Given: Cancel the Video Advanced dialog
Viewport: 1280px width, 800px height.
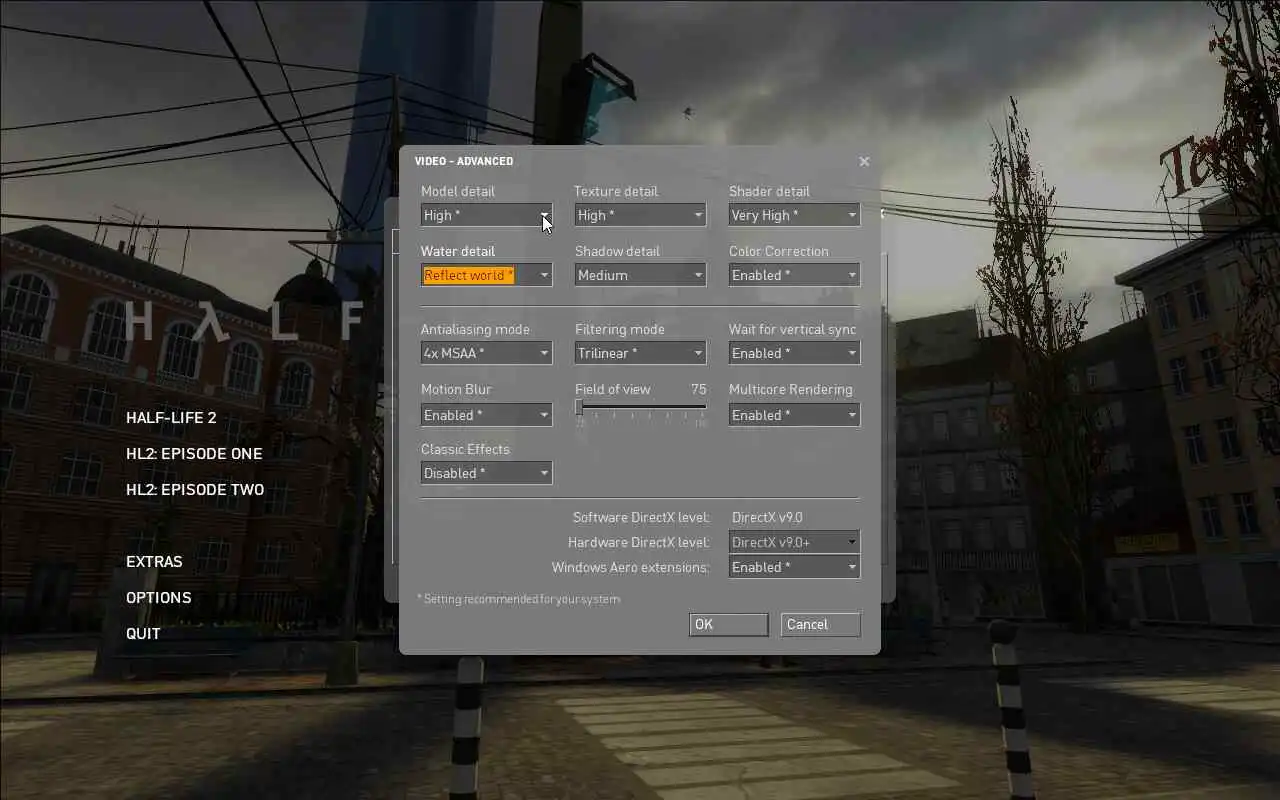Looking at the screenshot, I should coord(820,624).
